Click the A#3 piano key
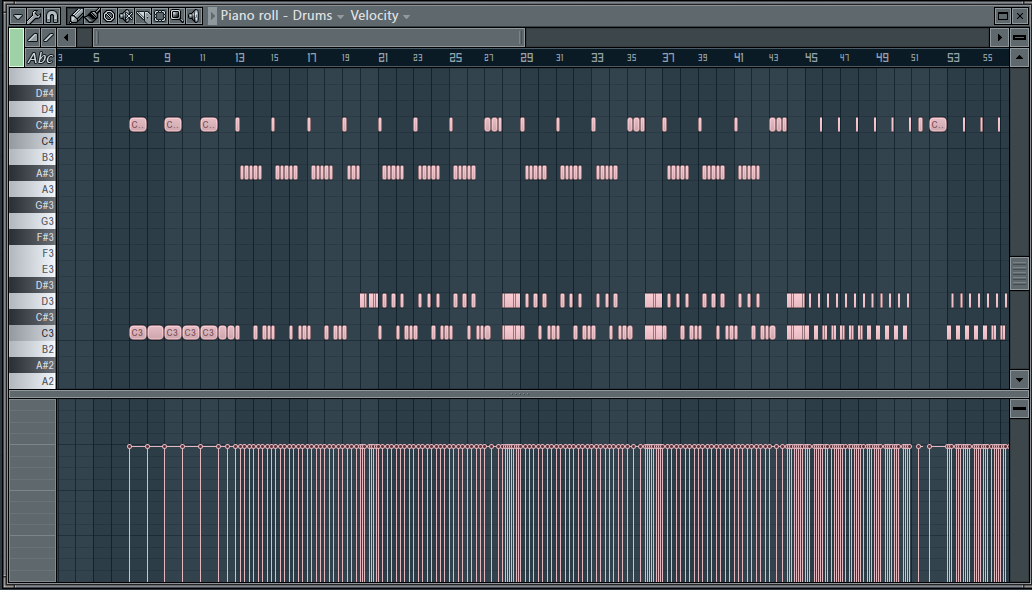Screen dimensions: 1032x590 pos(32,173)
